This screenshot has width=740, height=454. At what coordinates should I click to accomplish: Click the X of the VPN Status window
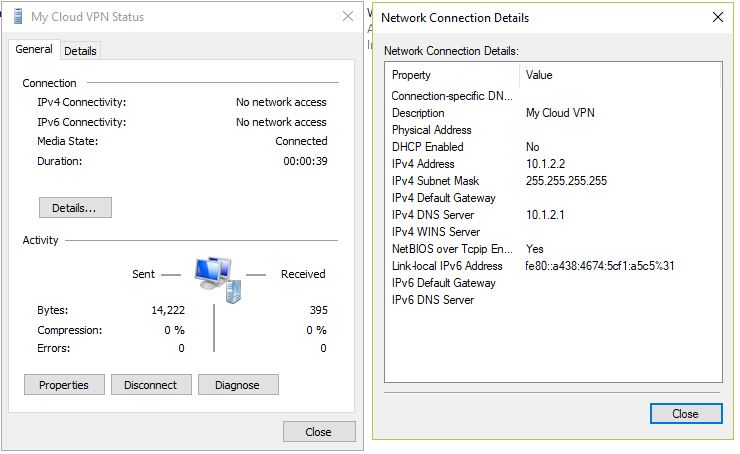pos(348,17)
